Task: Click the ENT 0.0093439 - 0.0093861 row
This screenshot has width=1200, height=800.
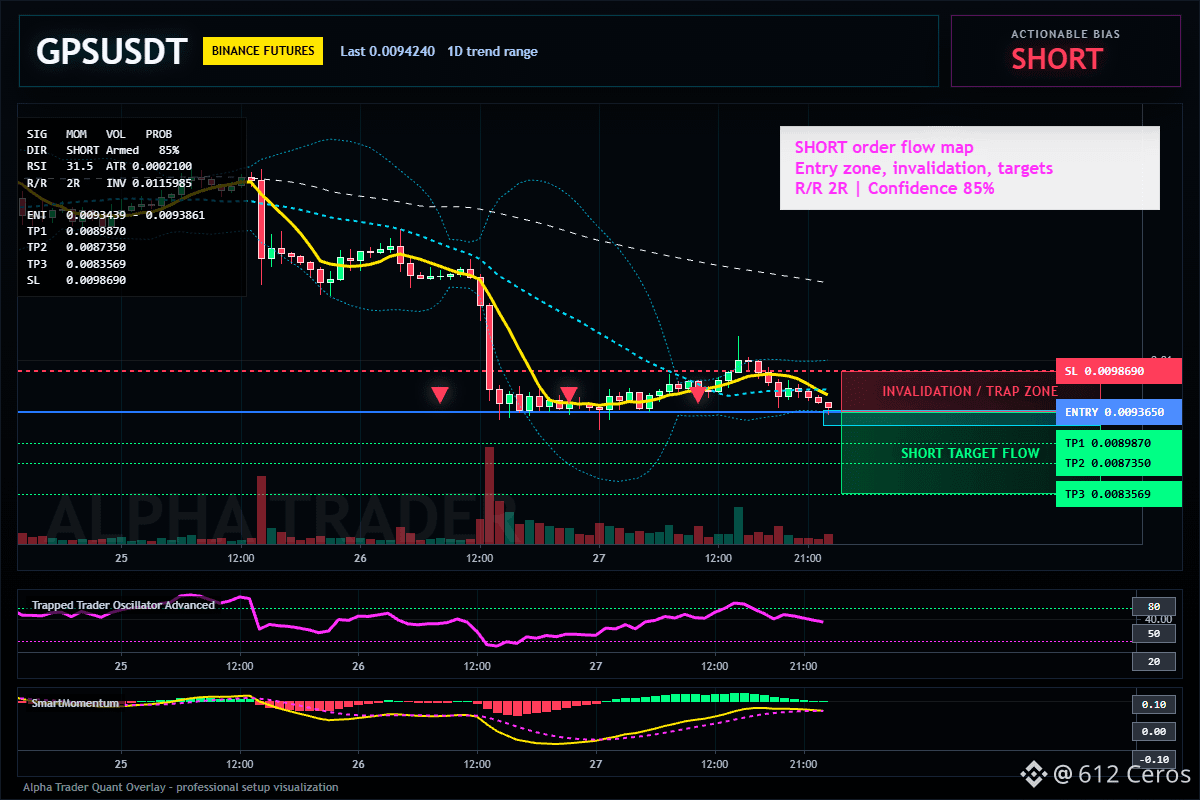Action: (x=116, y=215)
